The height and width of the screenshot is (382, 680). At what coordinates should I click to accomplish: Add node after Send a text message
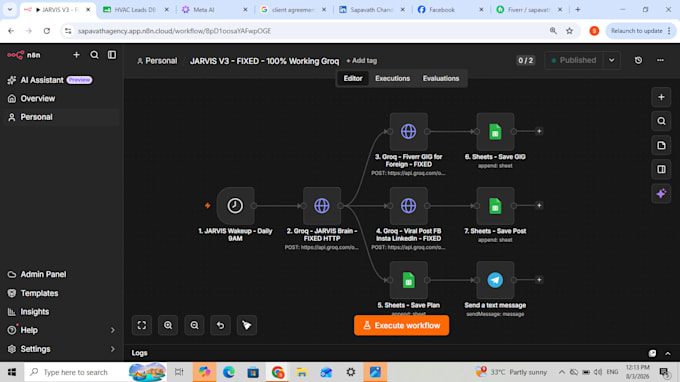tap(539, 280)
